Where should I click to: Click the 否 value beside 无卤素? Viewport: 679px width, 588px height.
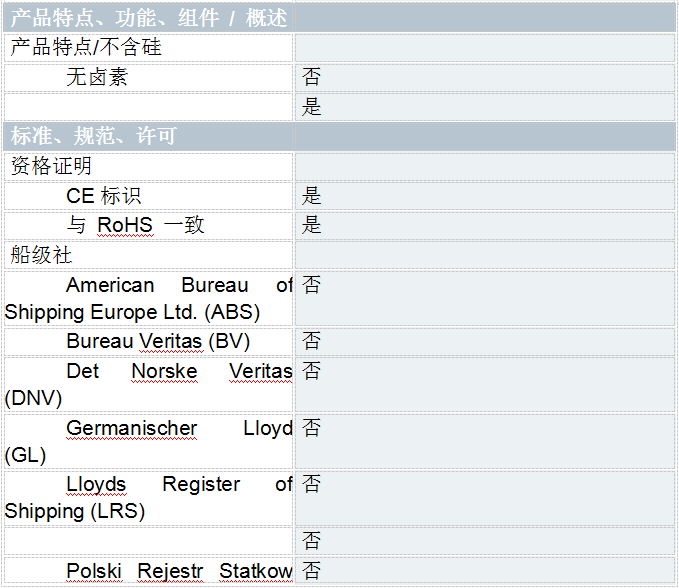(311, 77)
